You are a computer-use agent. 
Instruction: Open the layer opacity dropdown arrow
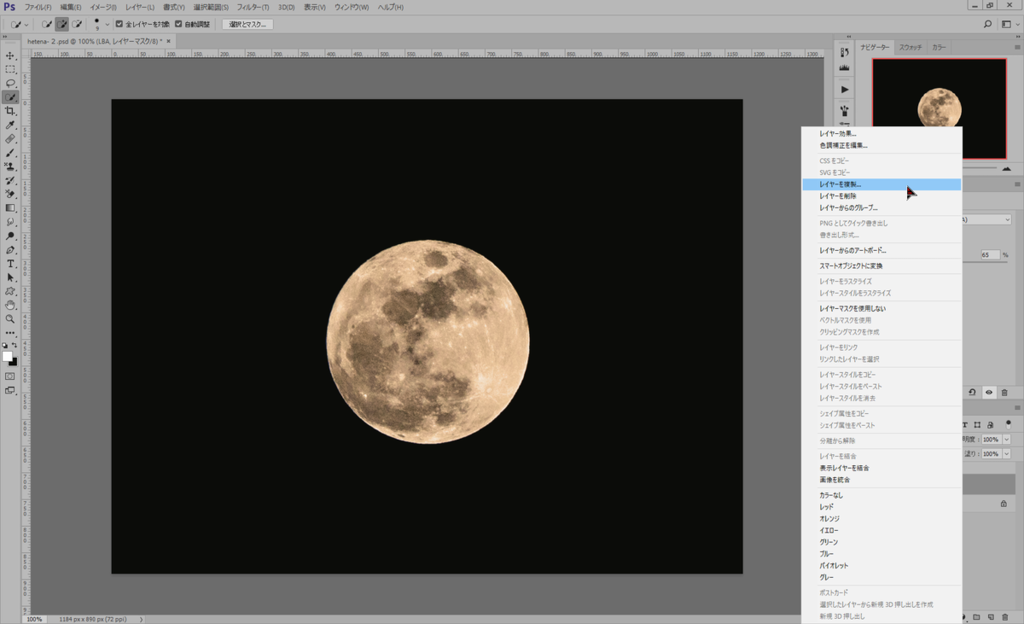click(x=1006, y=439)
